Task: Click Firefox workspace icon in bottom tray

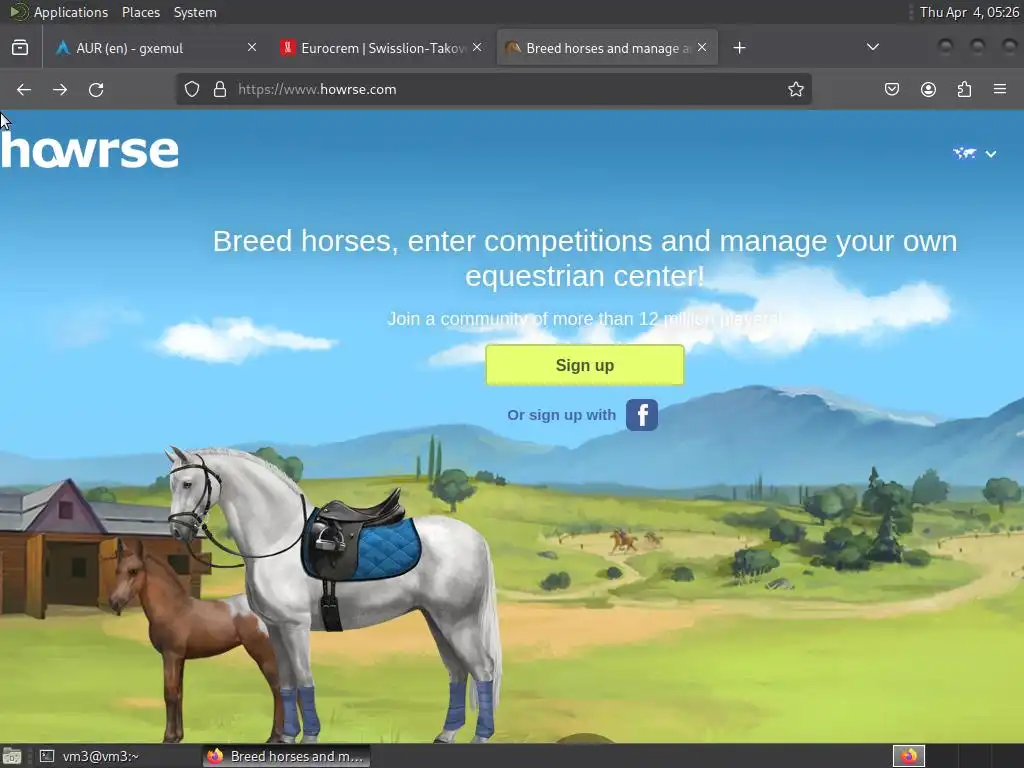Action: click(908, 756)
